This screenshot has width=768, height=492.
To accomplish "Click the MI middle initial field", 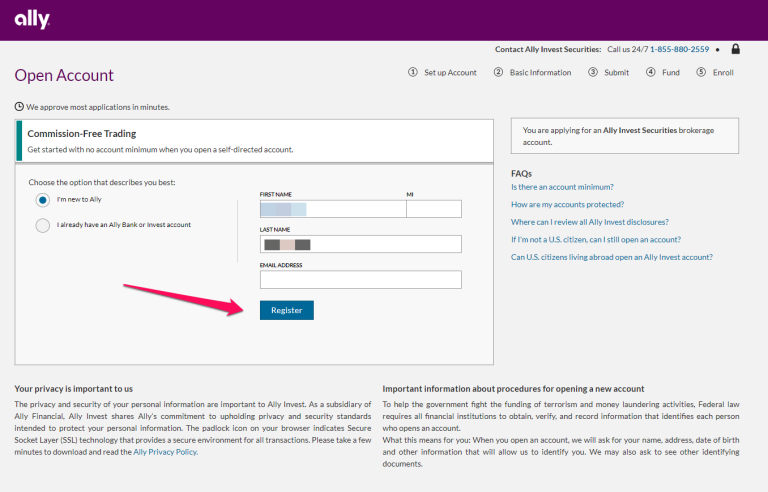I will [433, 209].
